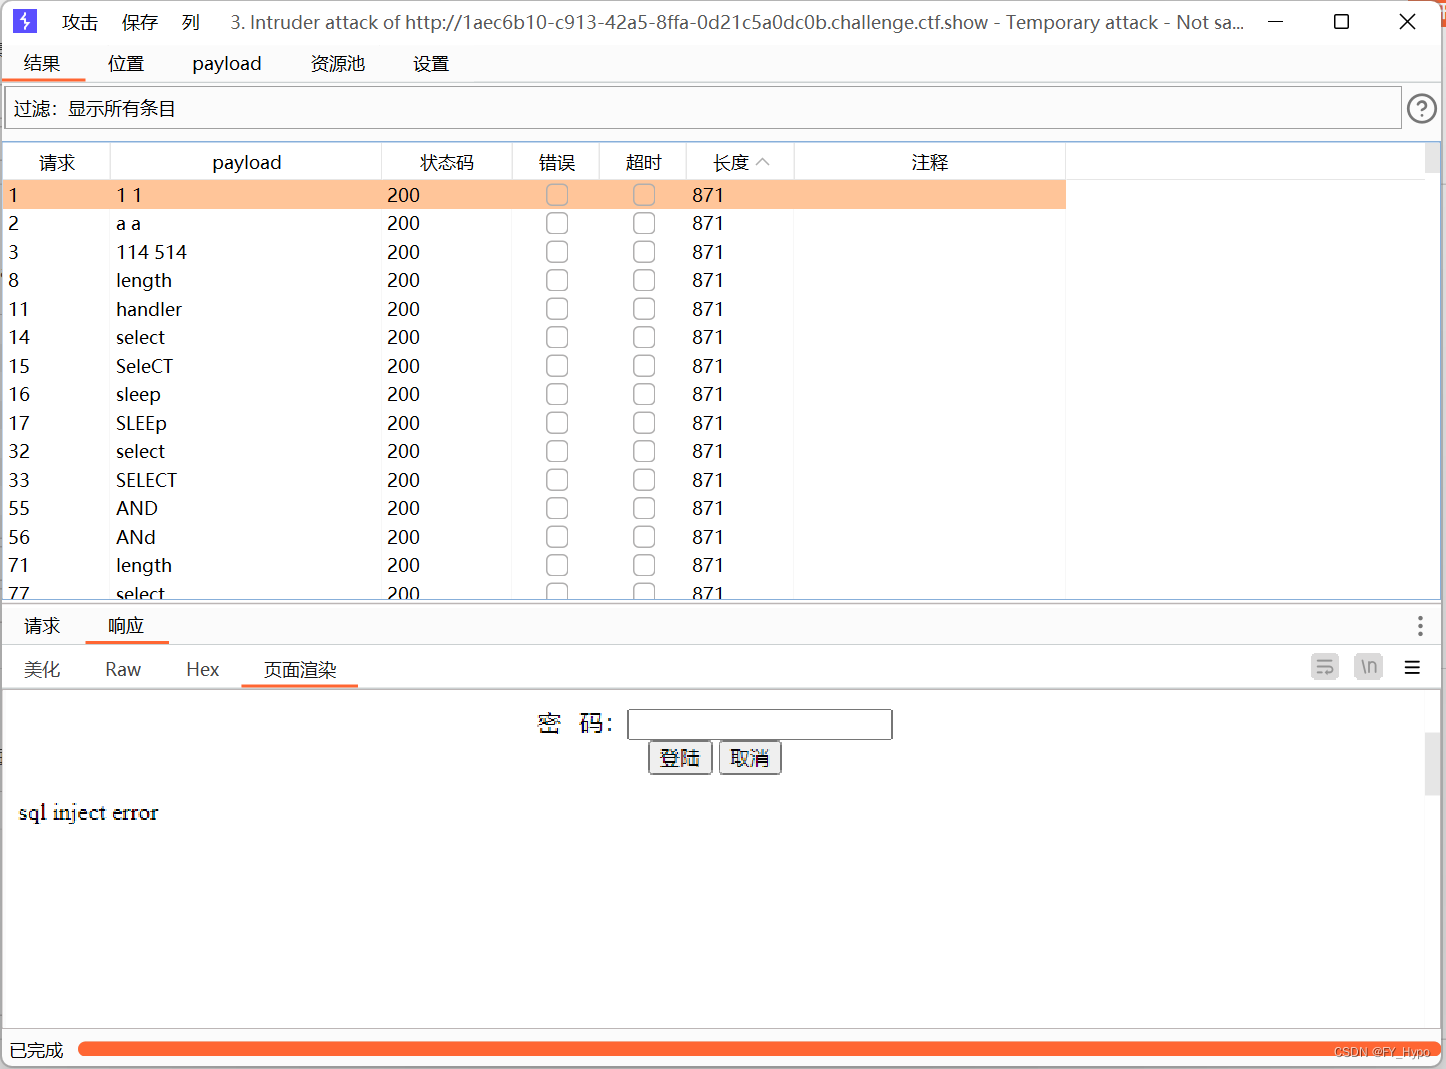1446x1069 pixels.
Task: Tick the error checkbox for payload AND
Action: (557, 508)
